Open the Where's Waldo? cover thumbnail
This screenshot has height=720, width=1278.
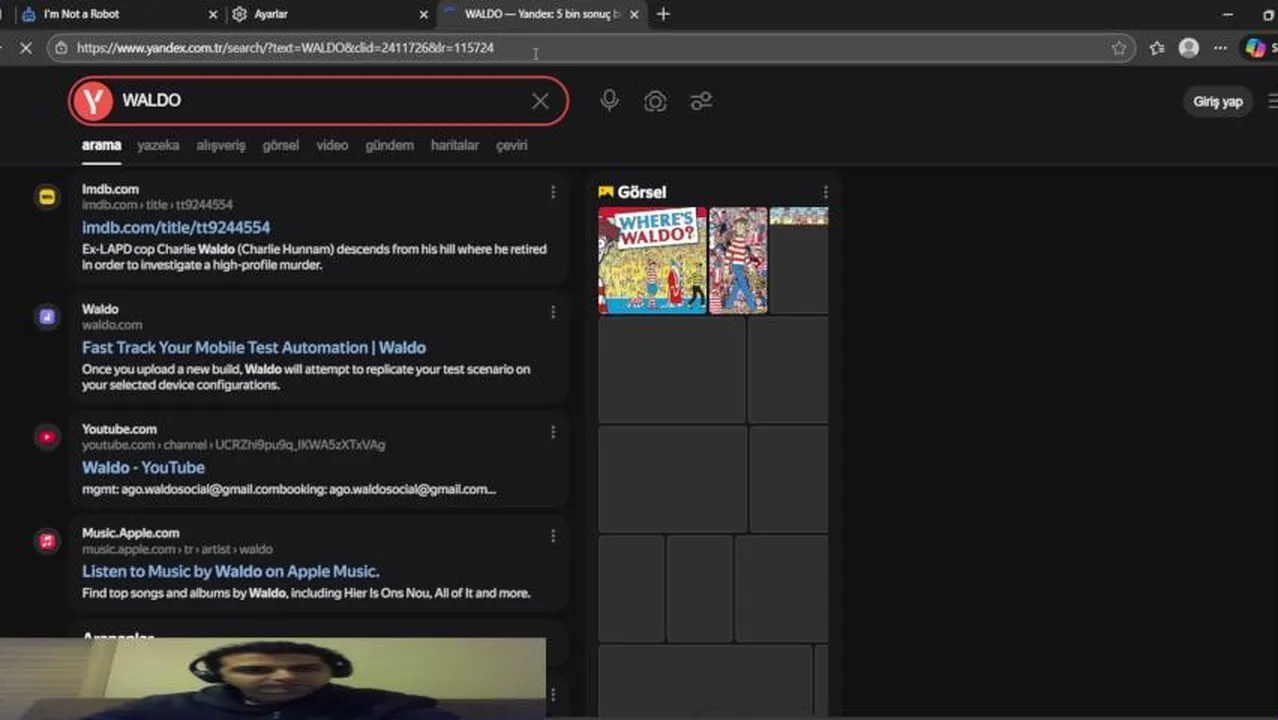click(x=652, y=260)
